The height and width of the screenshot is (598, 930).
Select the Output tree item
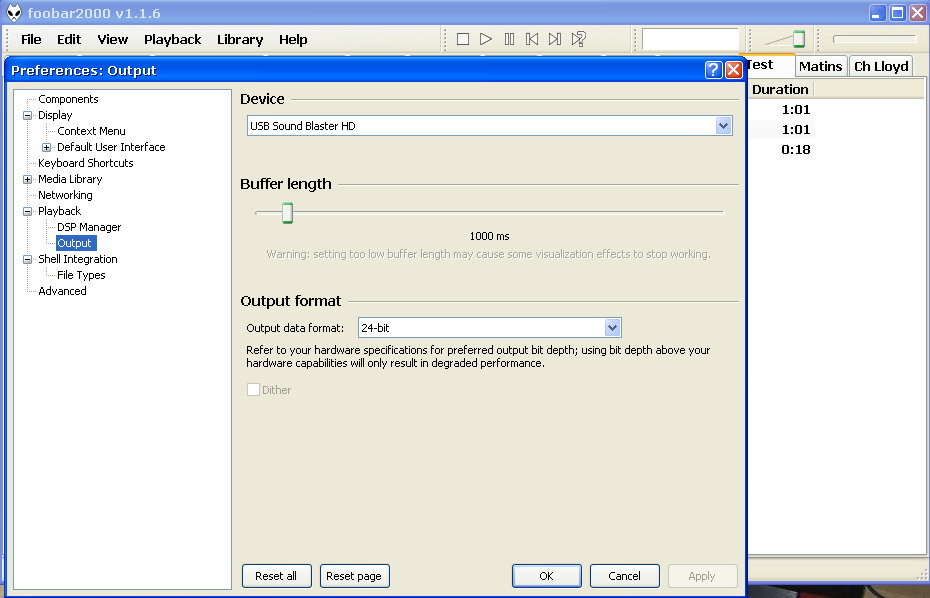point(75,243)
